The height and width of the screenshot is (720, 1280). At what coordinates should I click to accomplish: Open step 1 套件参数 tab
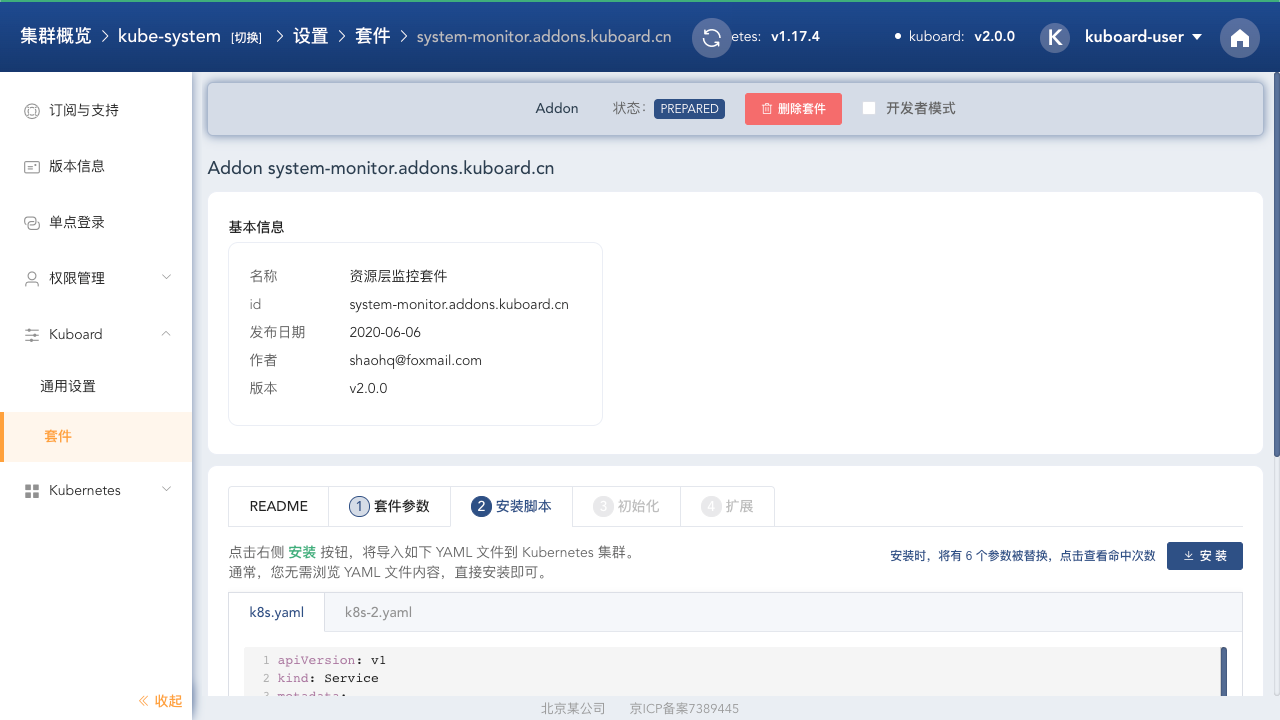coord(389,507)
